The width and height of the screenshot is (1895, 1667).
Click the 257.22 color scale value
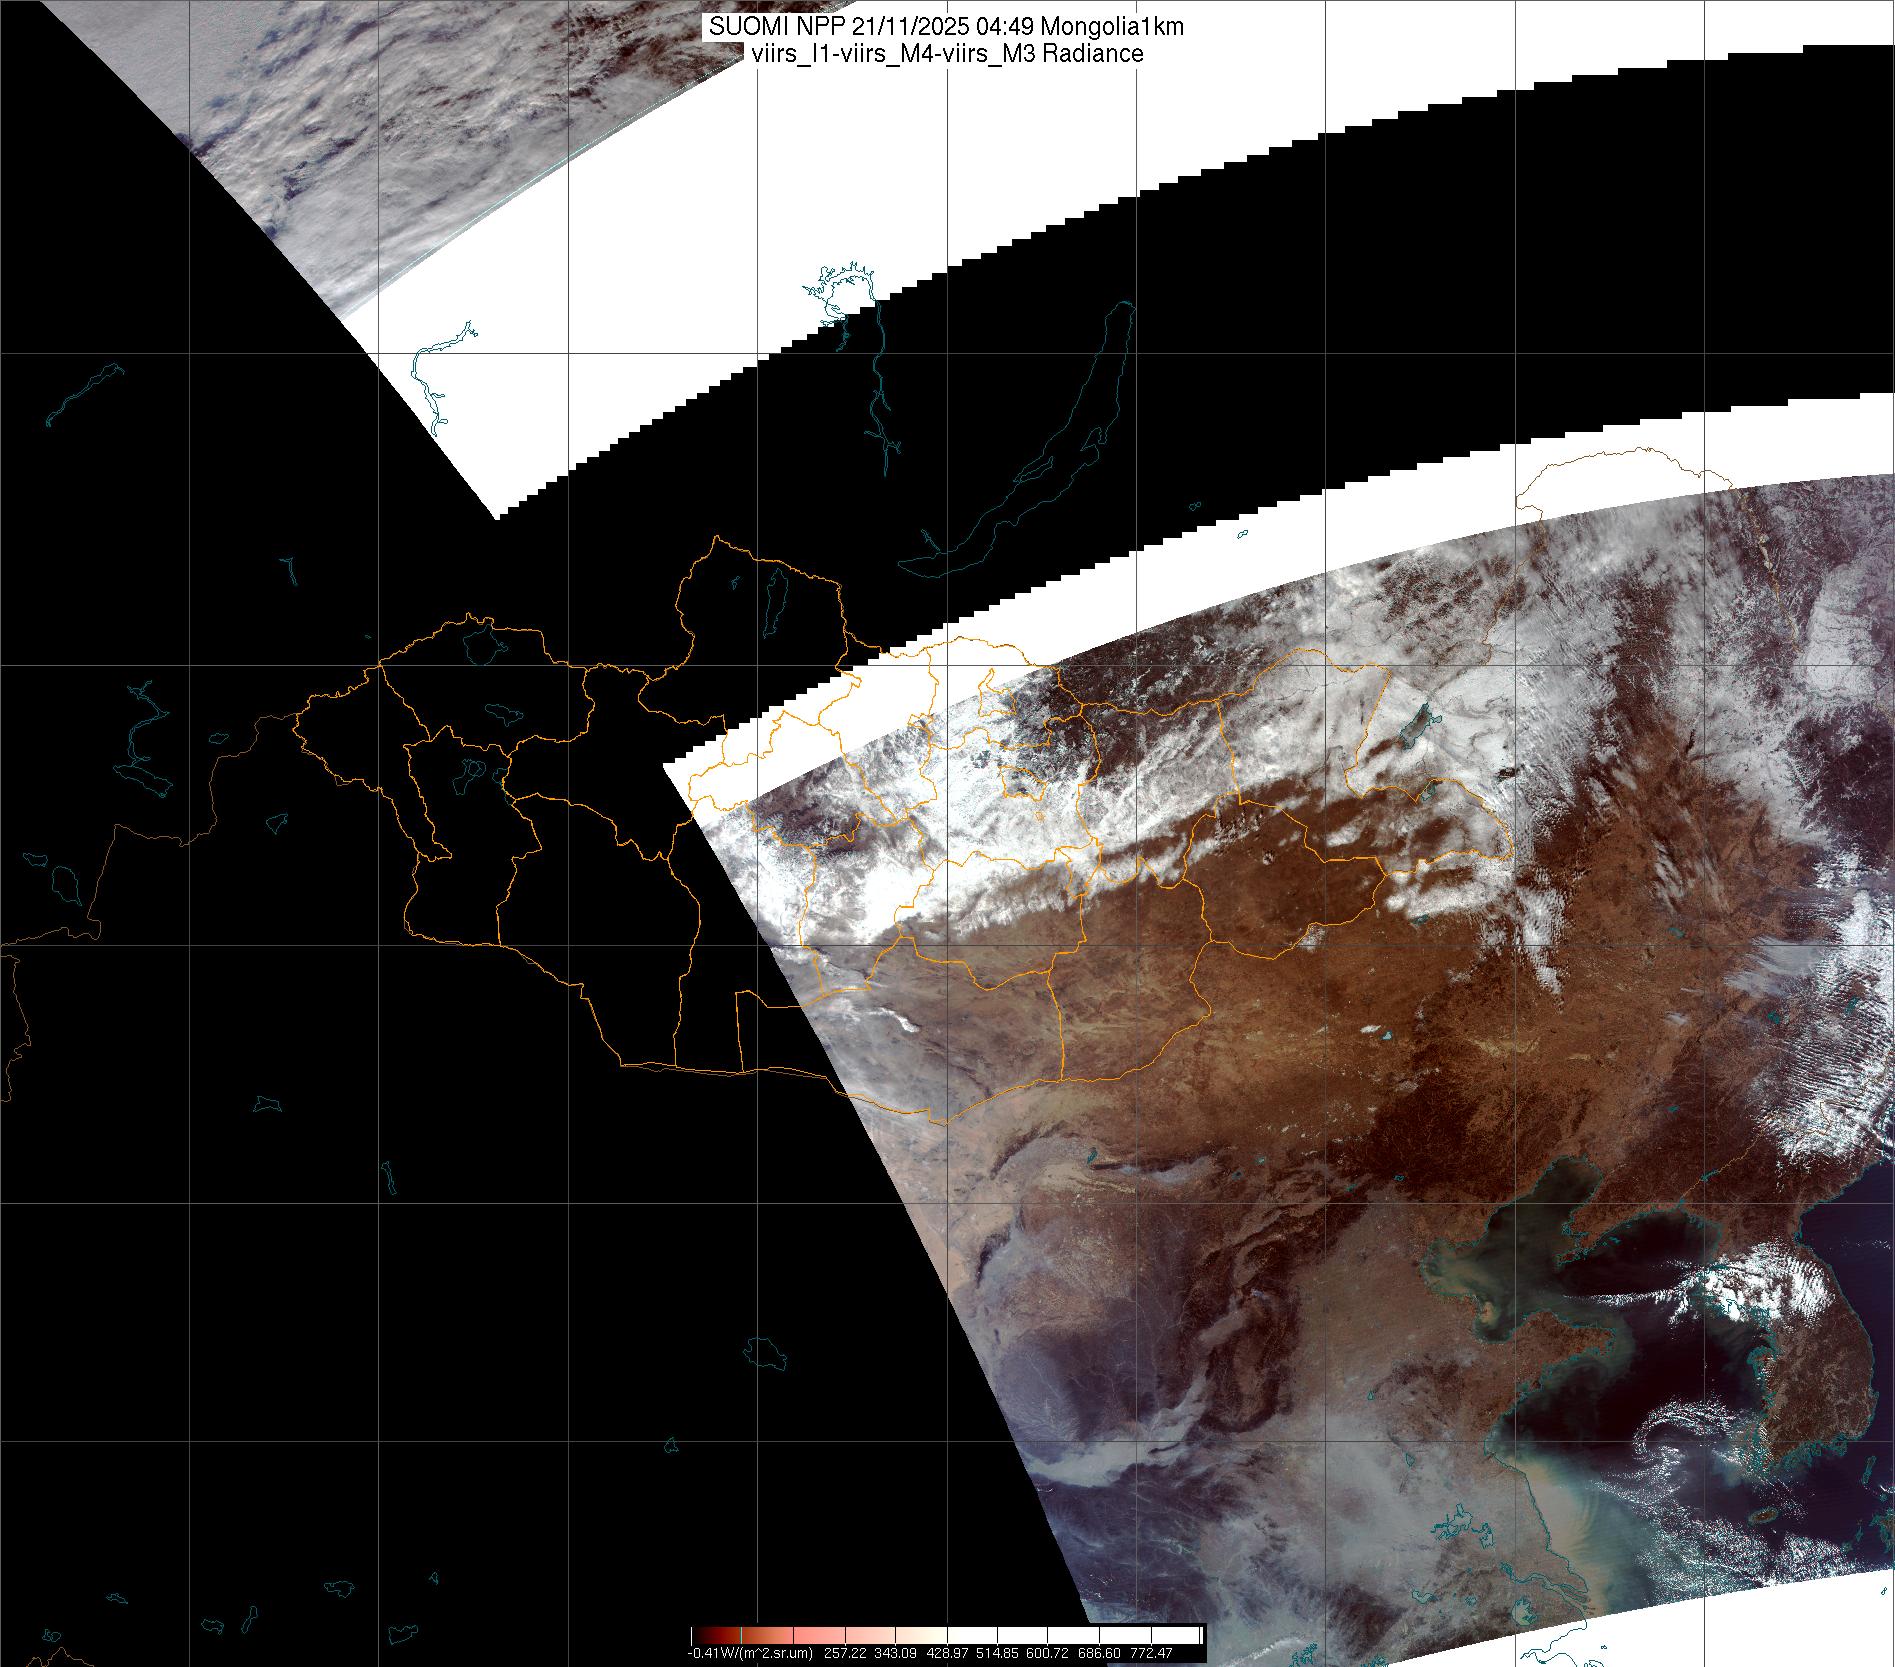[x=846, y=1653]
